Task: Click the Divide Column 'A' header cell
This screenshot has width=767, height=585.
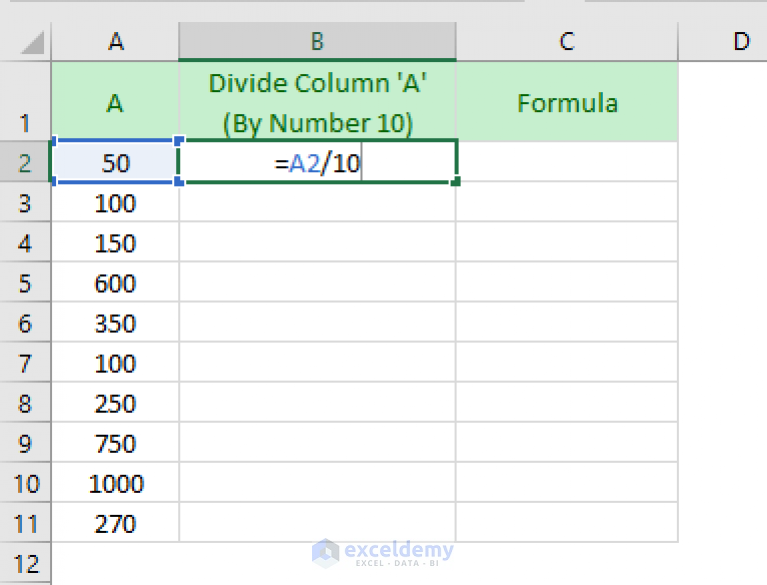Action: [317, 102]
